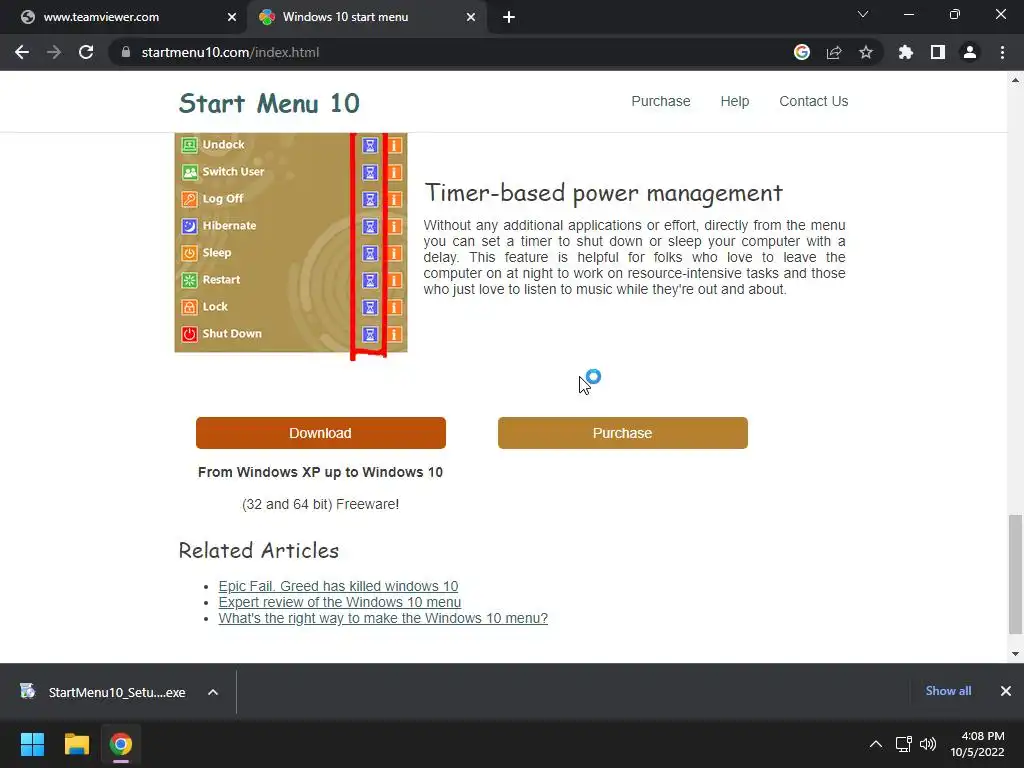Open the Contact Us navigation link

point(813,101)
